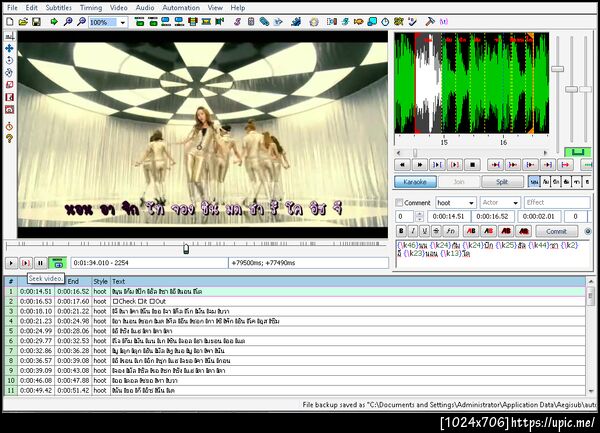Set shadow color with fourth AB button
Image resolution: width=600 pixels, height=433 pixels.
[x=523, y=231]
